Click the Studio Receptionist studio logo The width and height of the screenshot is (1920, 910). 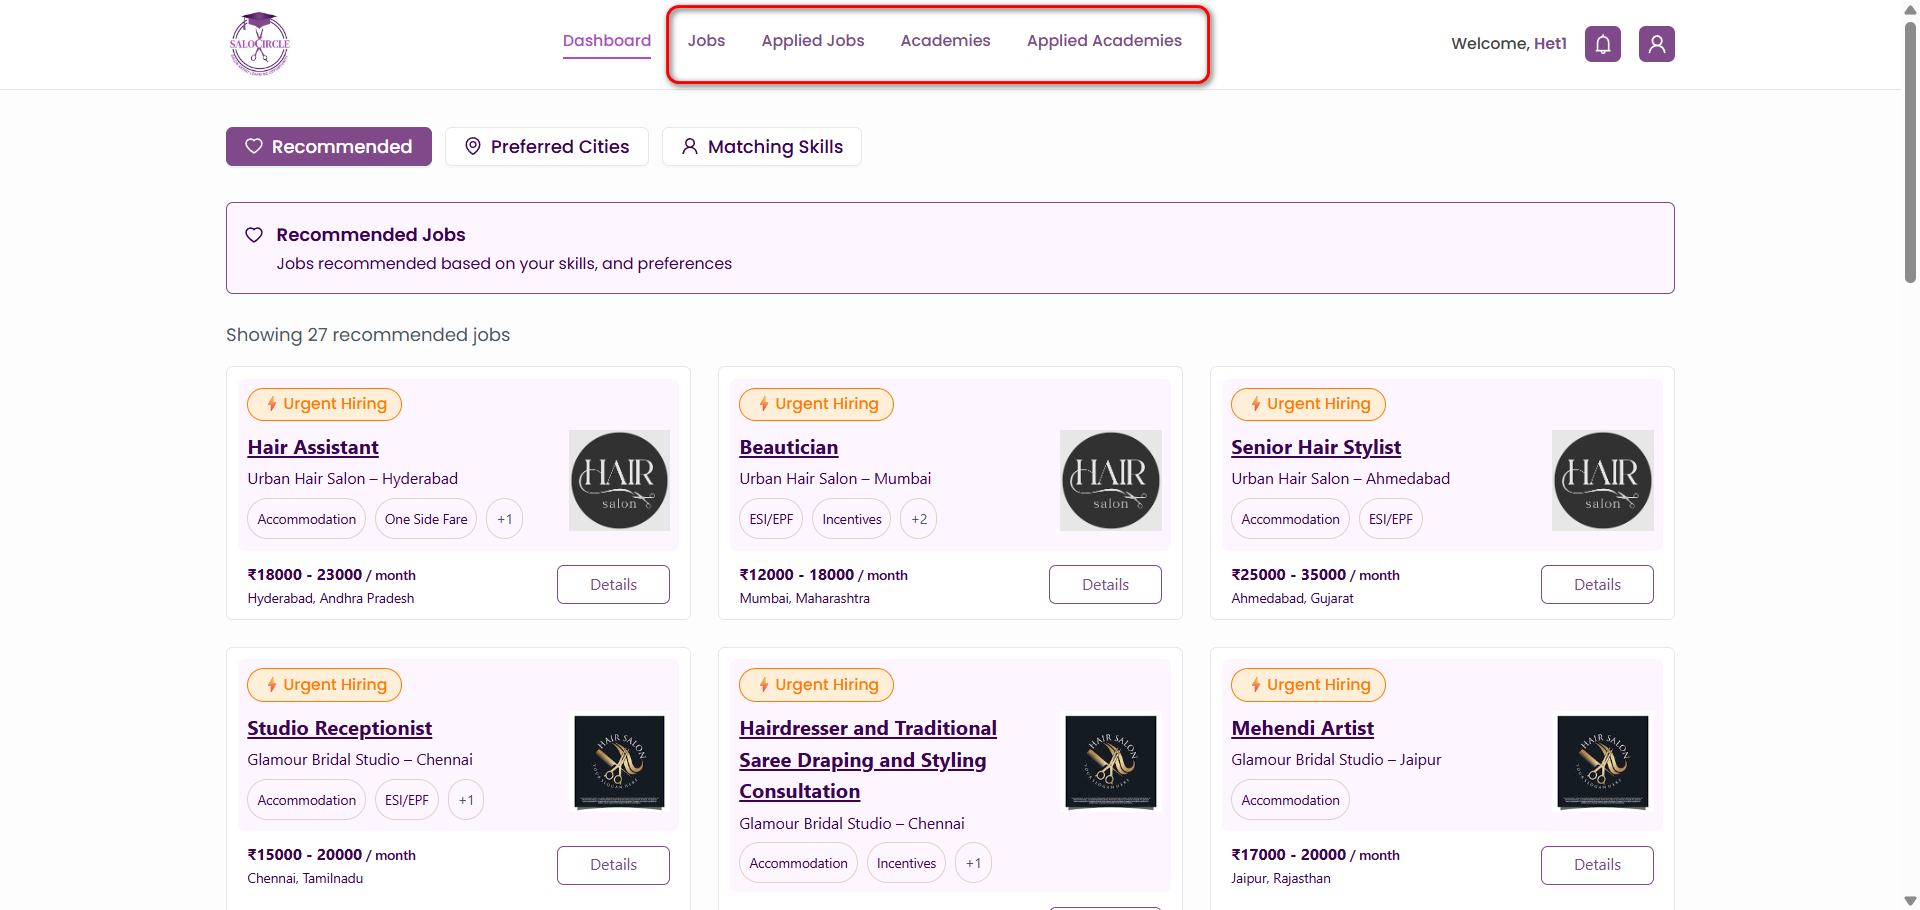(x=619, y=762)
